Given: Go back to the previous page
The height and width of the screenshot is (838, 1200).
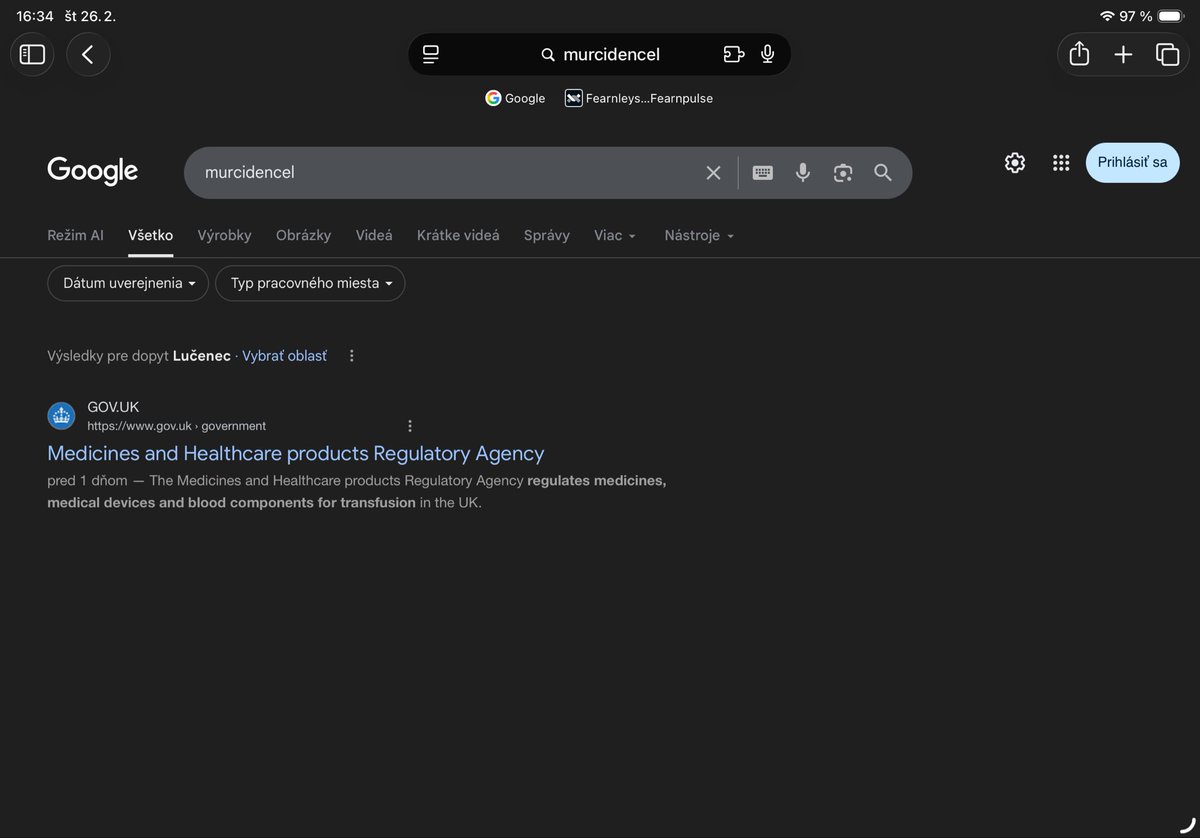Looking at the screenshot, I should coord(88,54).
